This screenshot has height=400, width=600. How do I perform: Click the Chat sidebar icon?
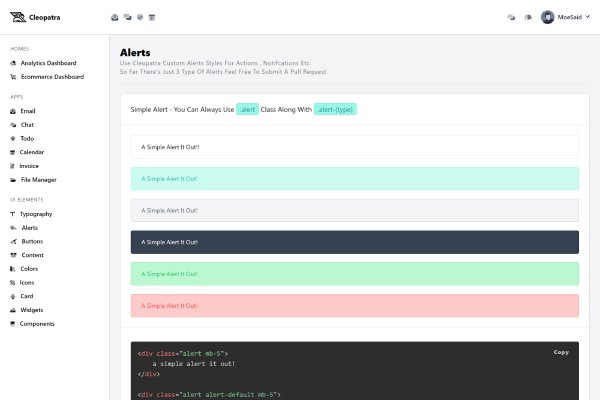[x=13, y=125]
